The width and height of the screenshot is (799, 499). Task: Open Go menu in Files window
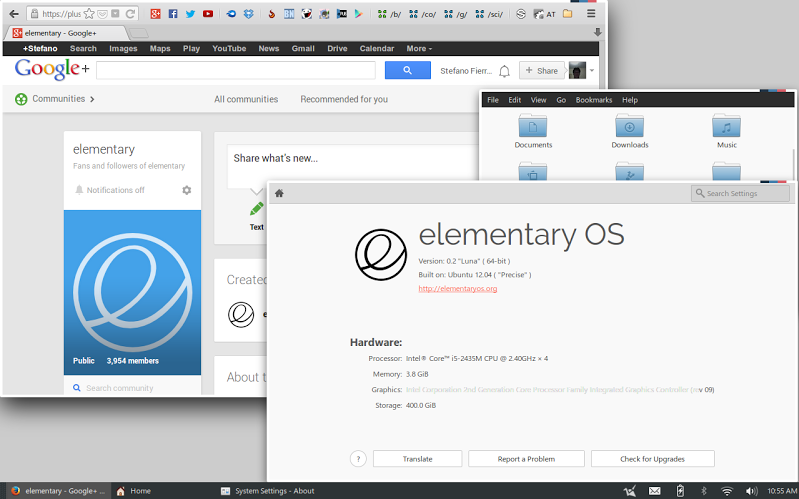pyautogui.click(x=561, y=100)
